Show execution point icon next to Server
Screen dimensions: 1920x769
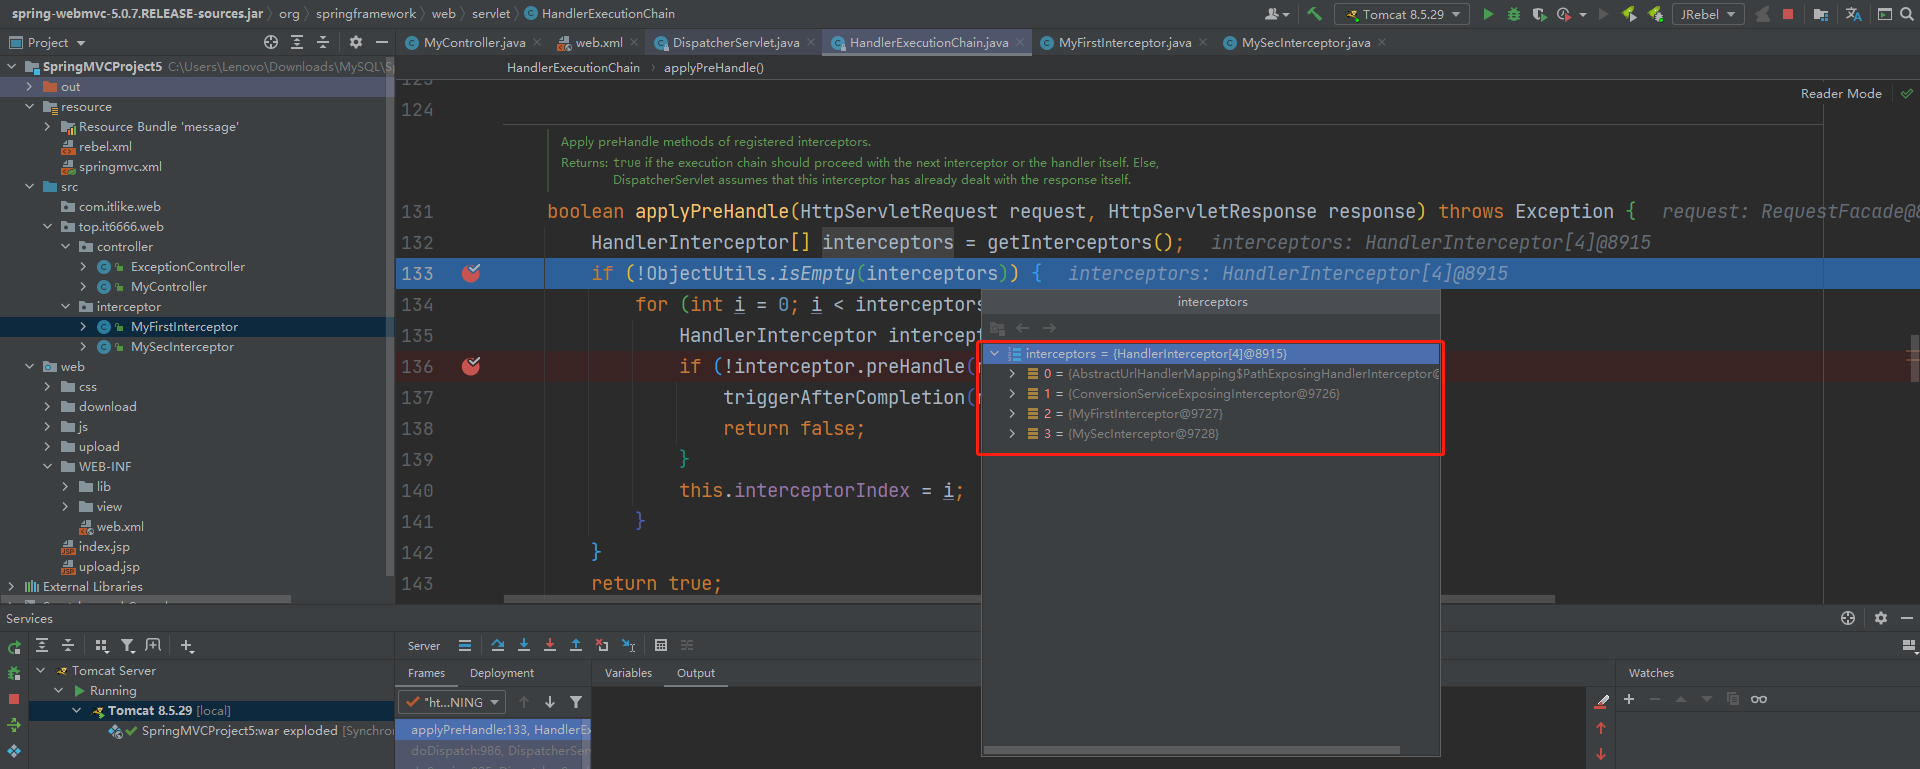(465, 645)
